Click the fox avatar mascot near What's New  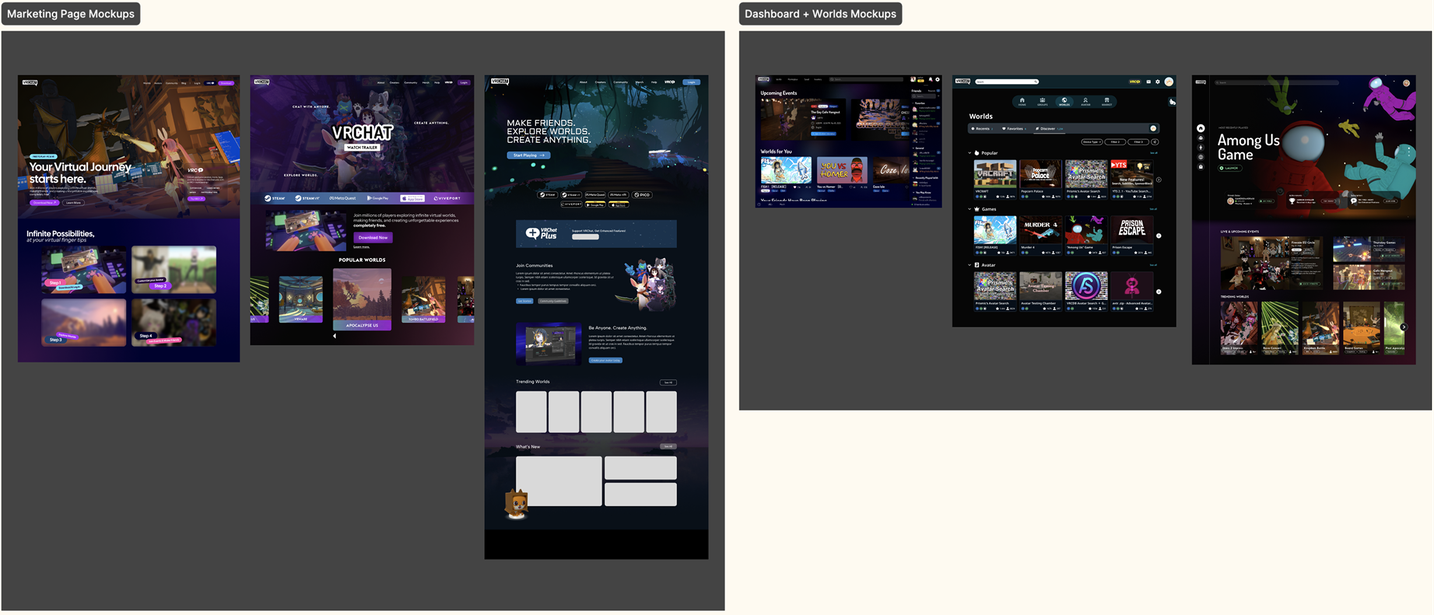(x=516, y=504)
